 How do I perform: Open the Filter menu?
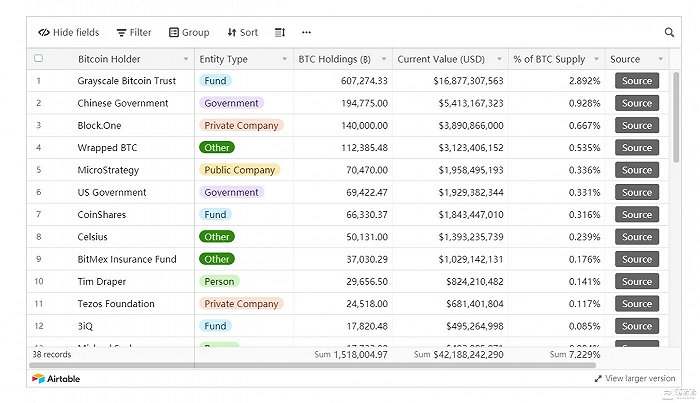click(x=134, y=32)
